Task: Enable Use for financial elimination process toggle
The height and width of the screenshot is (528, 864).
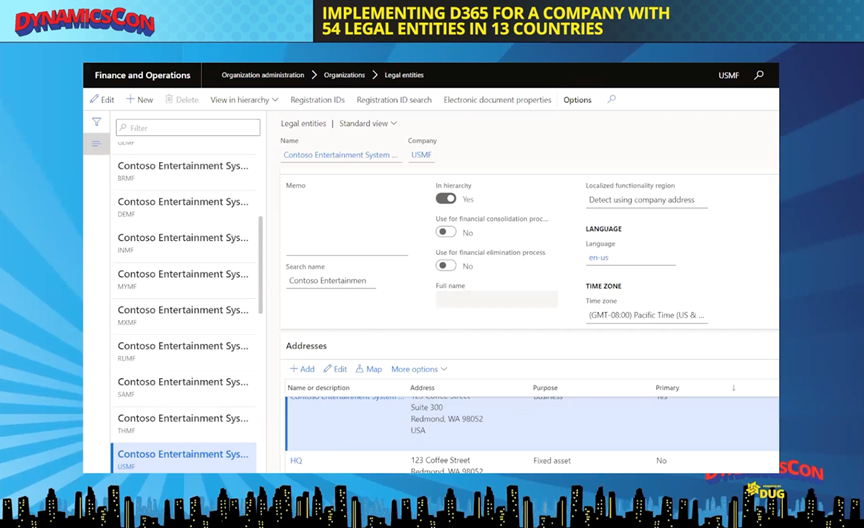Action: 446,266
